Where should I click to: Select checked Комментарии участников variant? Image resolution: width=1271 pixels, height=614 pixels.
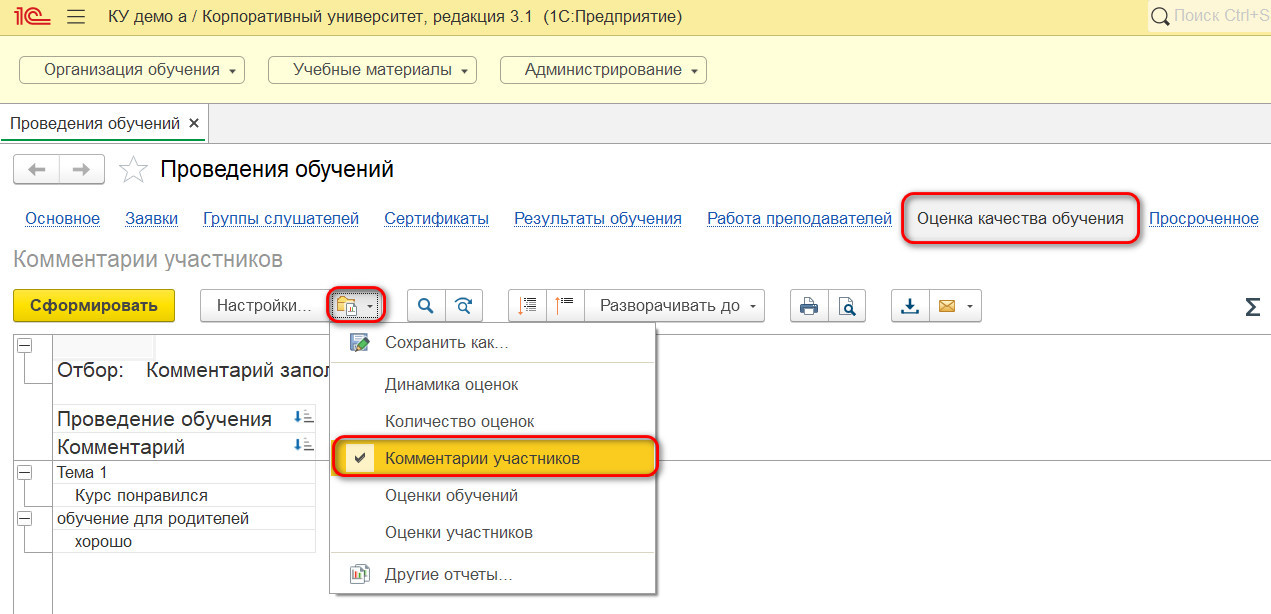[x=494, y=458]
